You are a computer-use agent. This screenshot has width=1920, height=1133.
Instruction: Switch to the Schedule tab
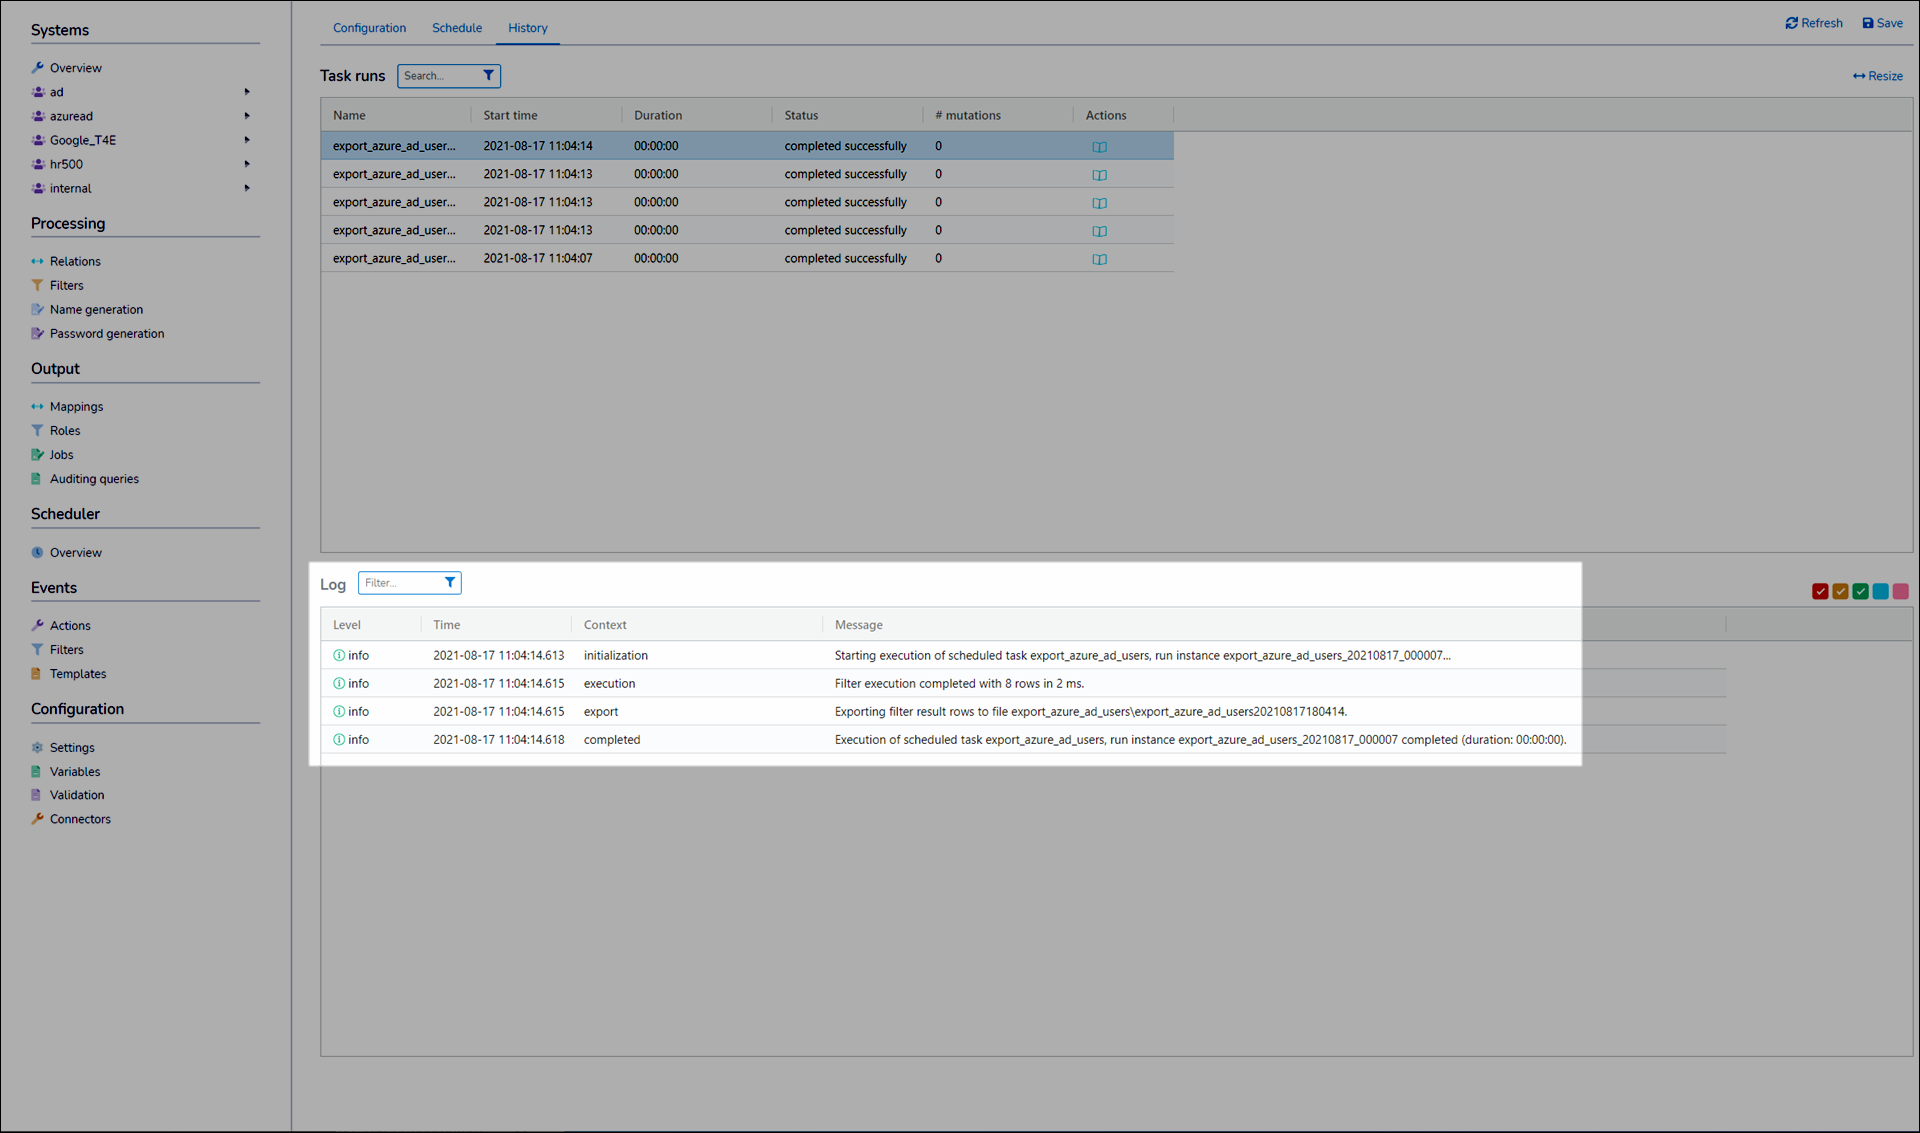click(x=456, y=28)
